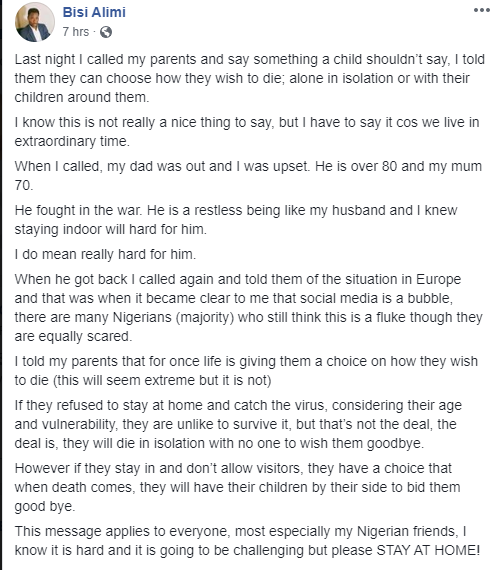Viewport: 498px width, 570px height.
Task: Visit the Bisi Alimi profile name link
Action: pos(94,12)
